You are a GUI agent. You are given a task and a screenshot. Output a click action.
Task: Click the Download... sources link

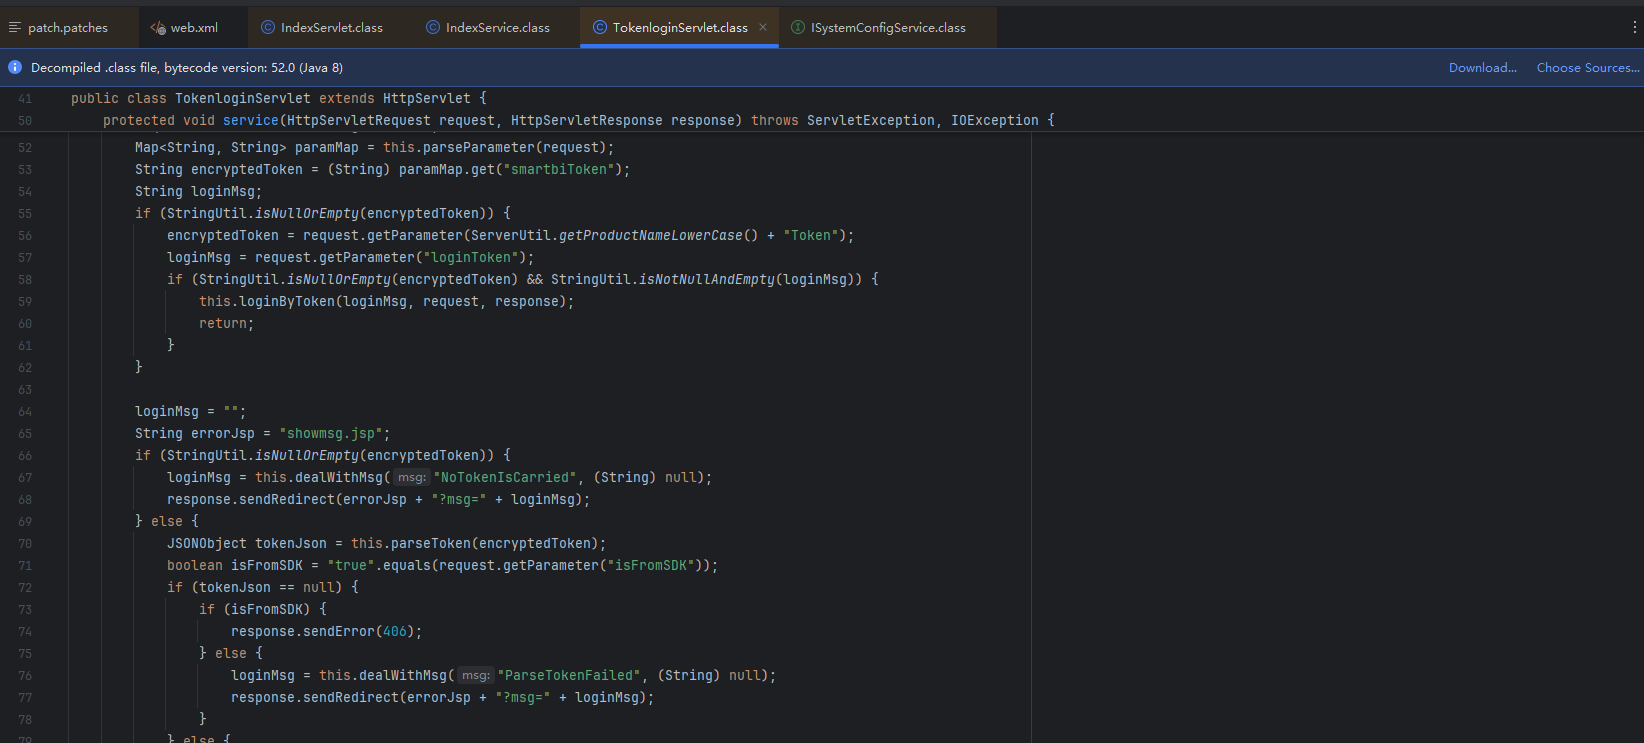tap(1483, 67)
